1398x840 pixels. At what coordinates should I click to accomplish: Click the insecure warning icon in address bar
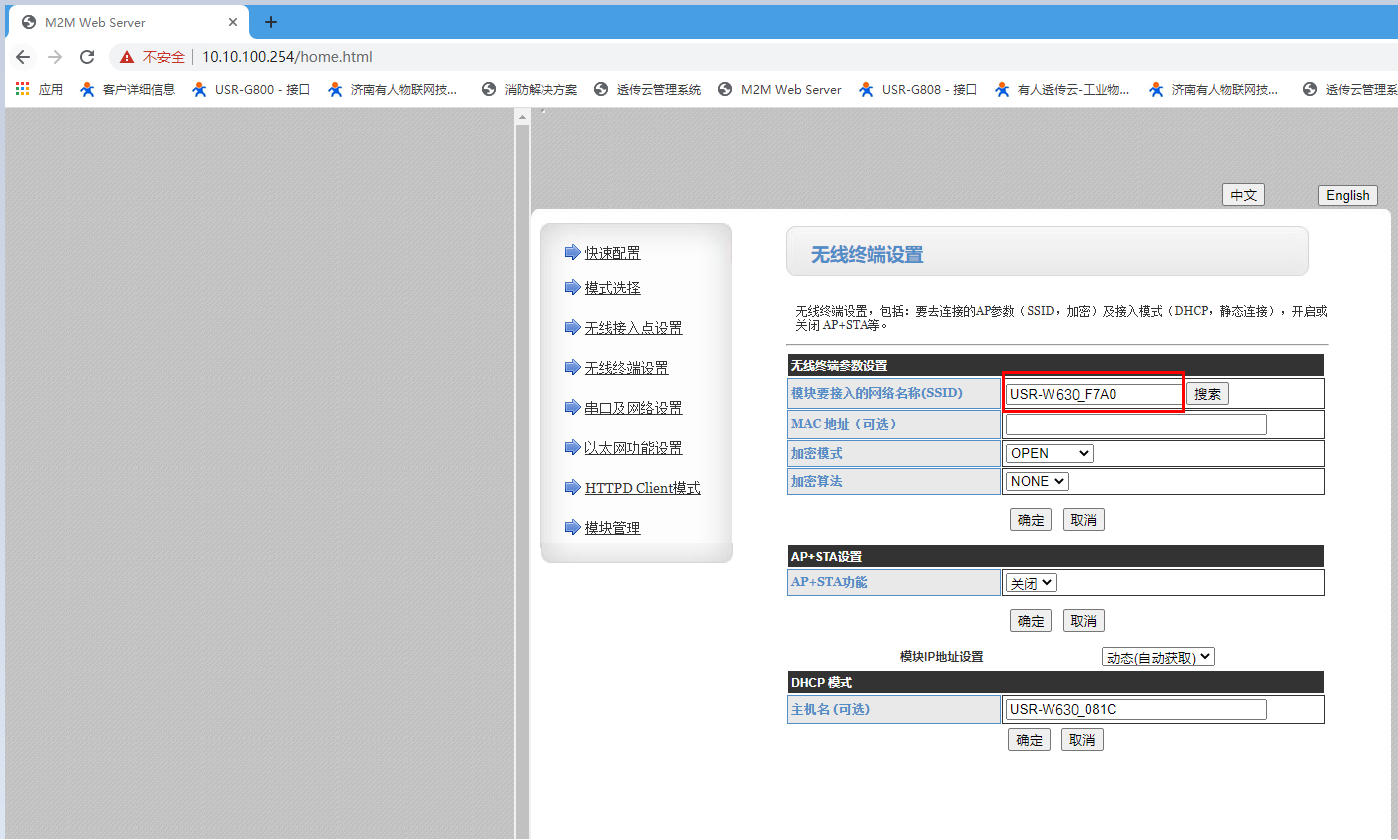(127, 57)
